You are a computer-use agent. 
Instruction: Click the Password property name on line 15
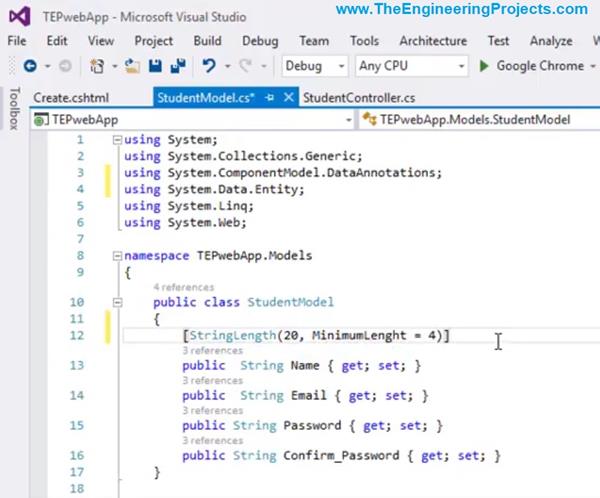(312, 426)
